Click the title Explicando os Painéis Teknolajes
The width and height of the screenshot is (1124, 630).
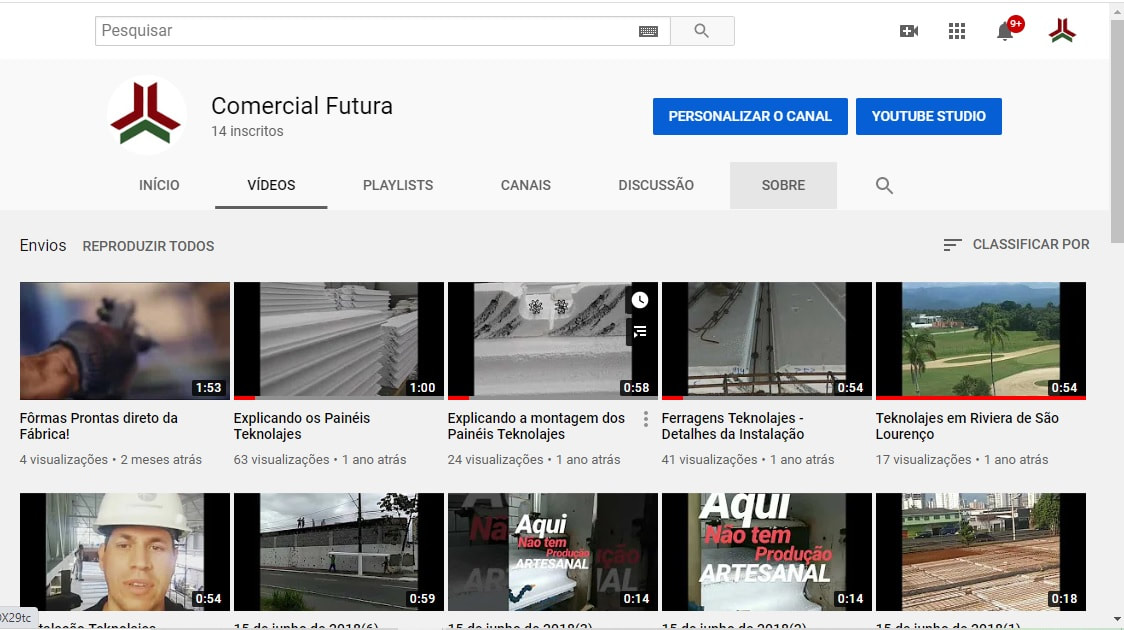coord(302,426)
